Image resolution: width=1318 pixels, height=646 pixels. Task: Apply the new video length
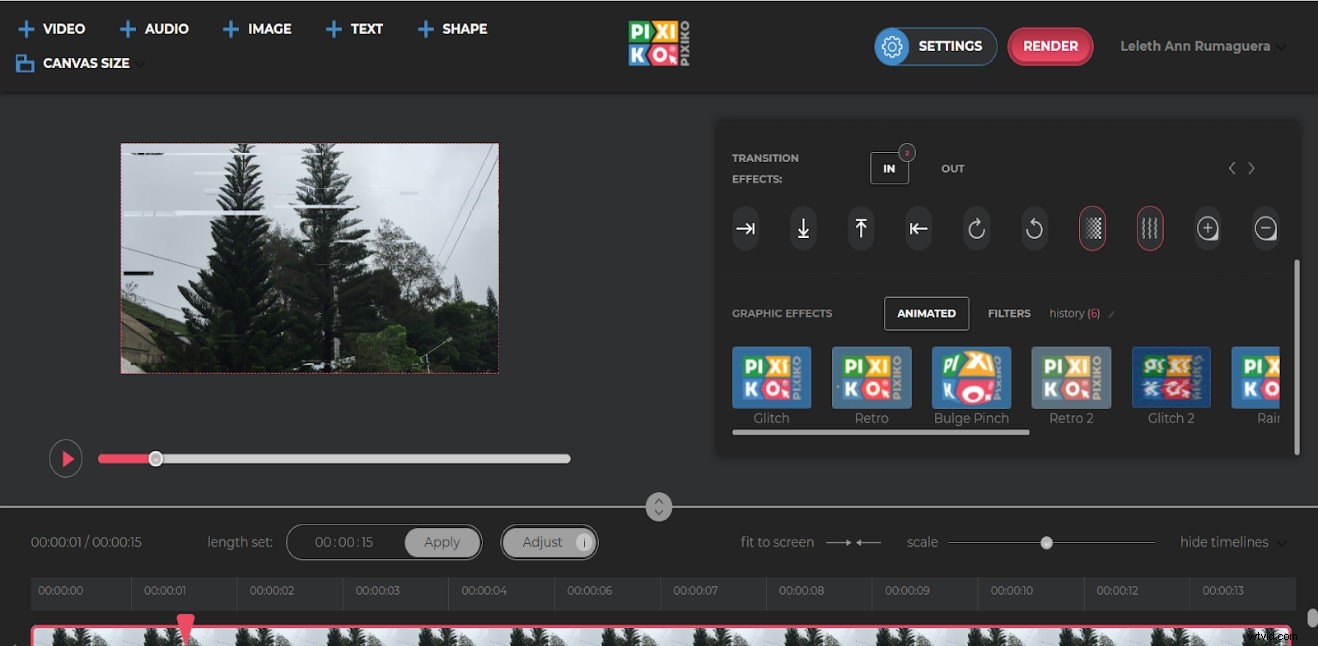click(442, 542)
